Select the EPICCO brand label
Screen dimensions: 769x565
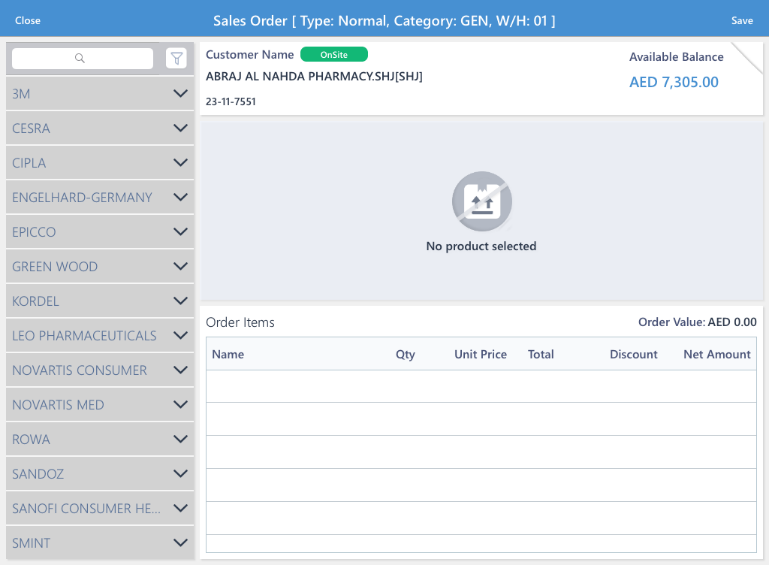[34, 232]
